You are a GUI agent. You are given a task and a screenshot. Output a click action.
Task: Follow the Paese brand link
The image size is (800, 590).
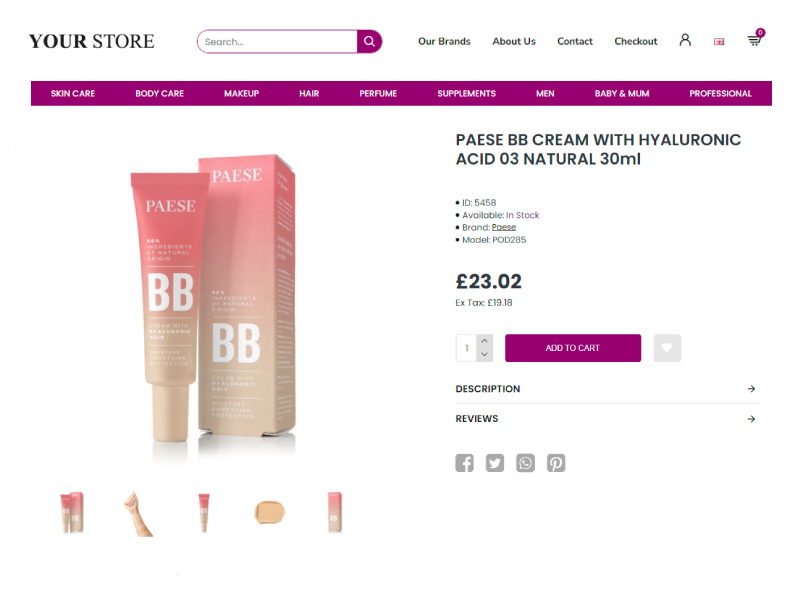(x=504, y=227)
